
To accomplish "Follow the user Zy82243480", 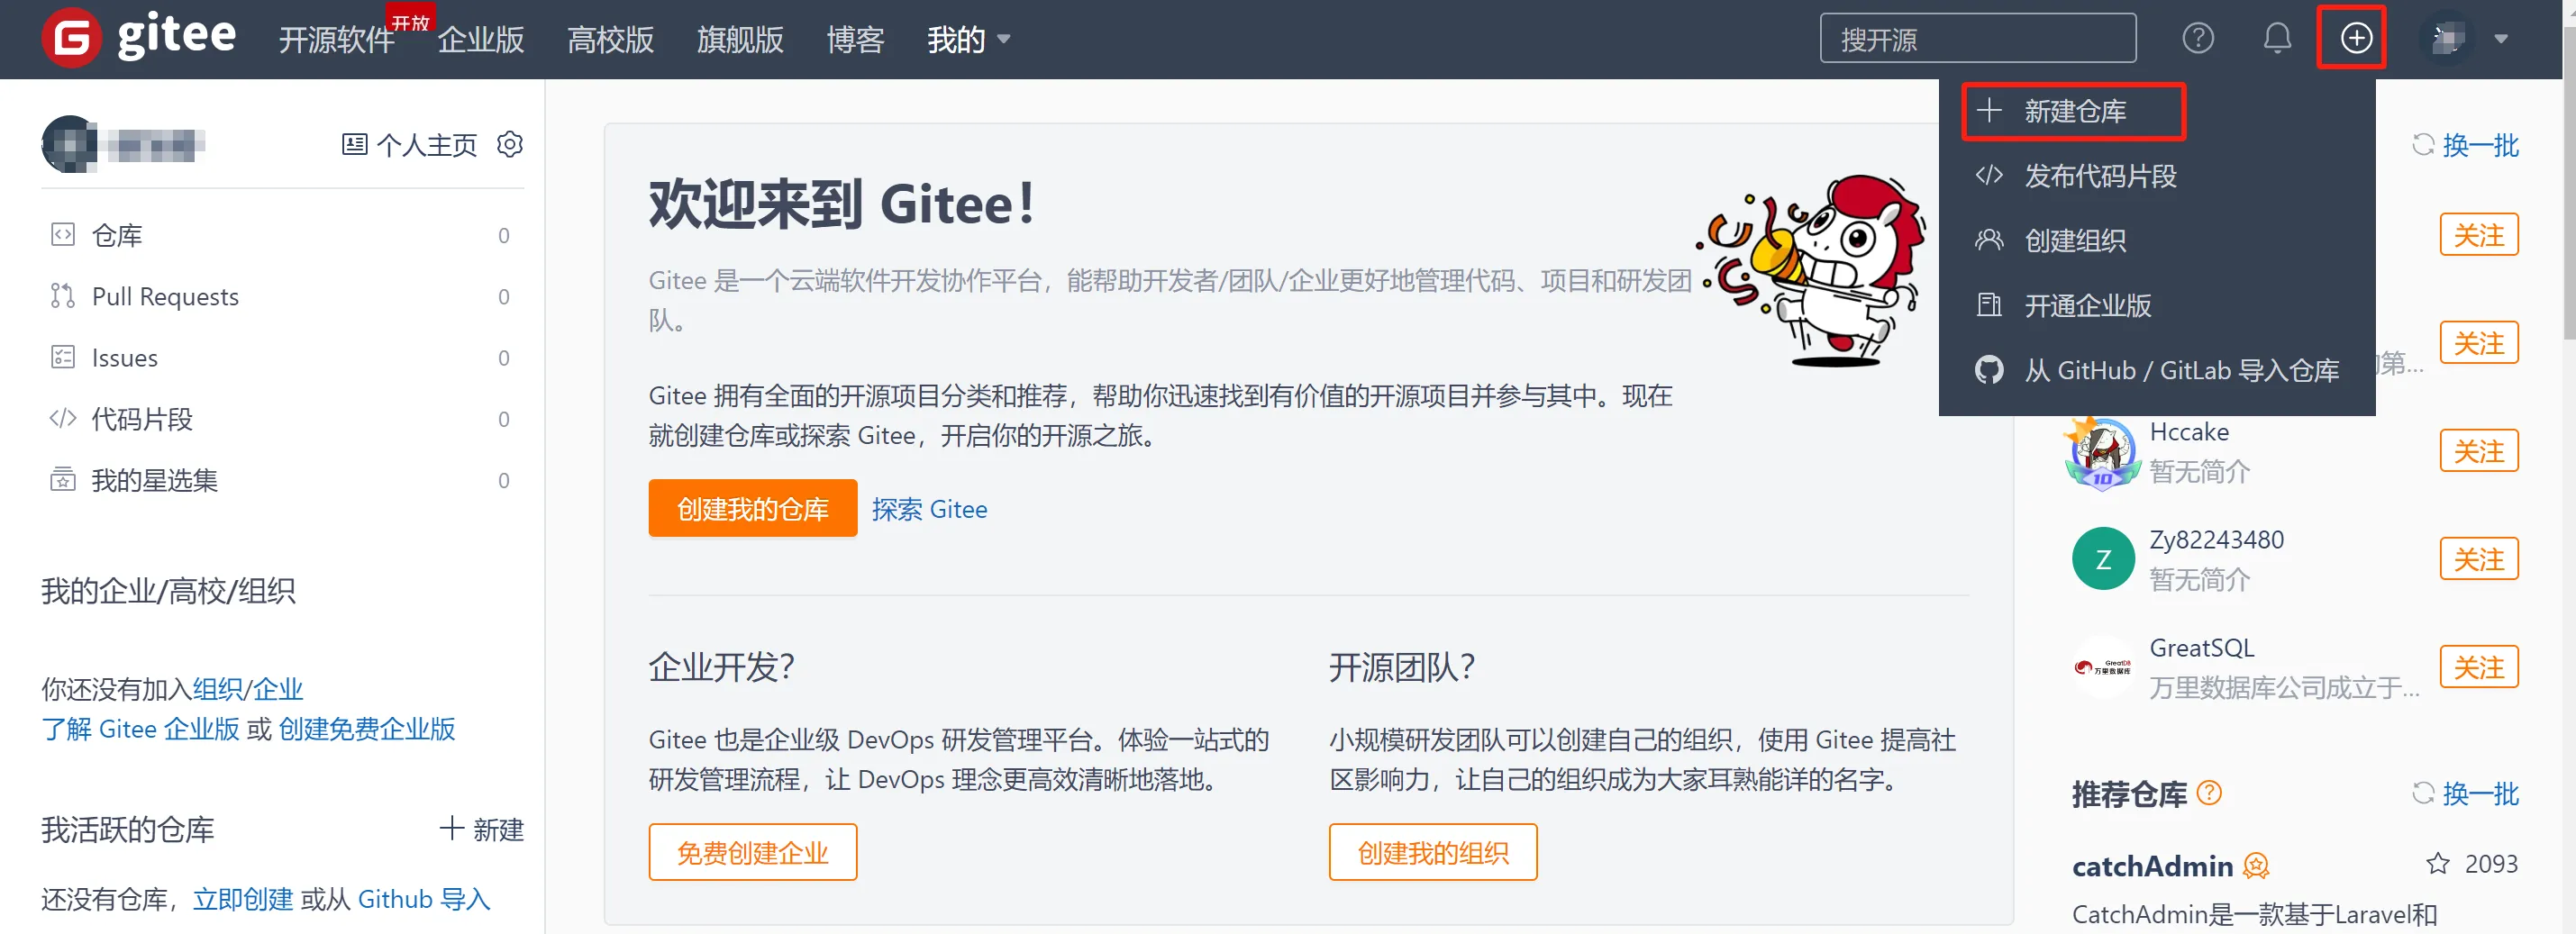I will (x=2478, y=559).
